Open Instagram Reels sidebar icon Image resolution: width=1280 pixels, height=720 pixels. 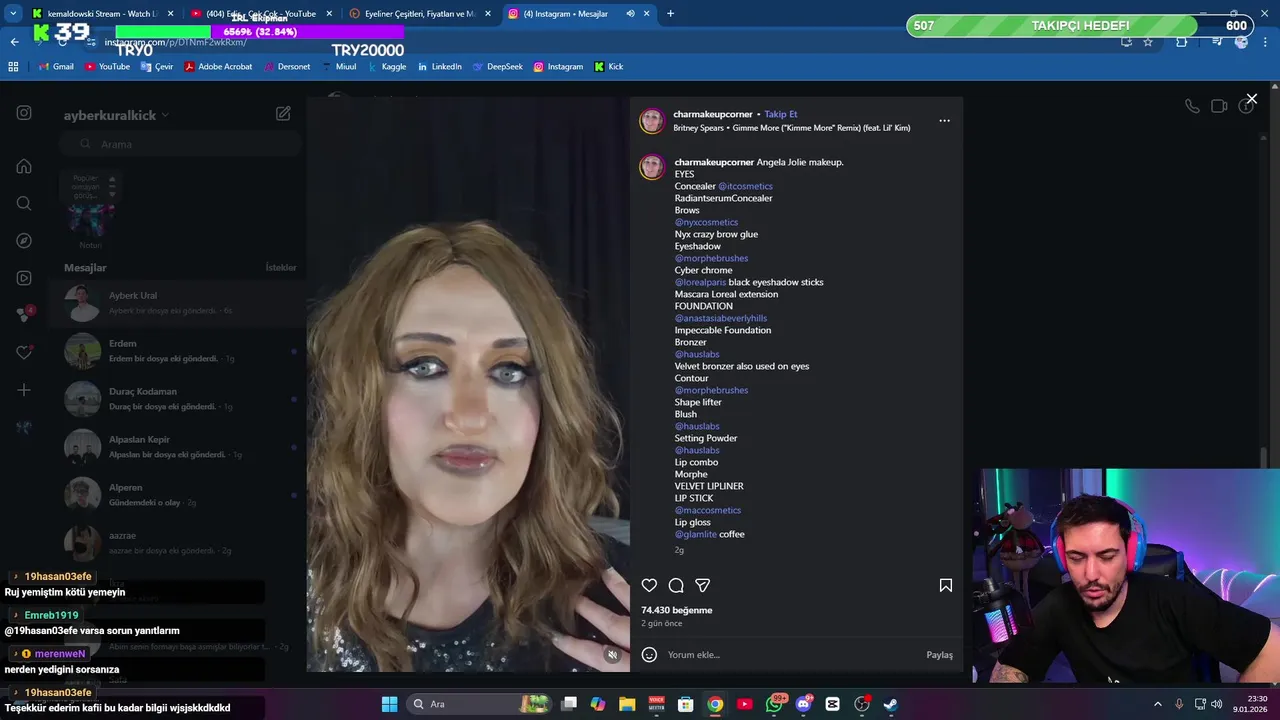pyautogui.click(x=24, y=278)
